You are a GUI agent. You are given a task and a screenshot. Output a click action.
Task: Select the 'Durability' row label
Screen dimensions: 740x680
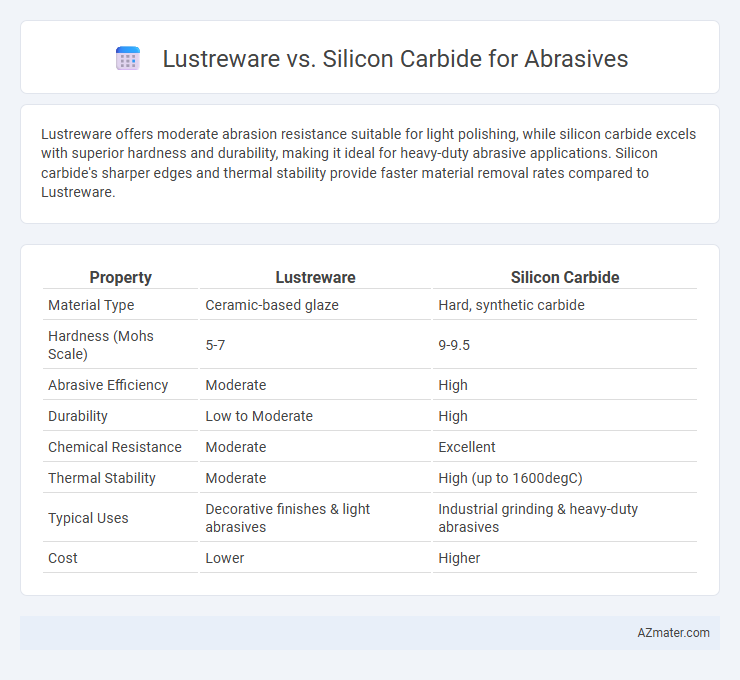coord(78,416)
